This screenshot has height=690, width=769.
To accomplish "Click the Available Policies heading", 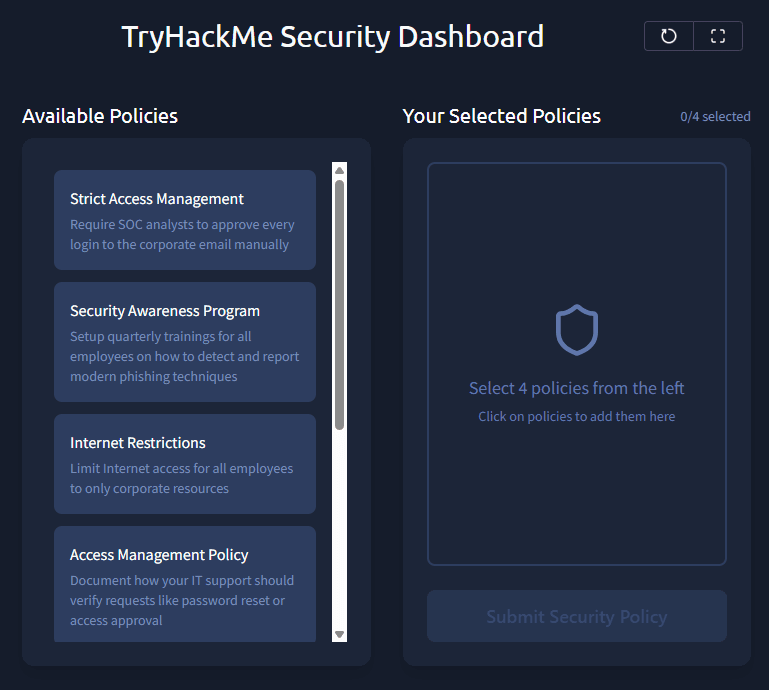I will point(100,116).
